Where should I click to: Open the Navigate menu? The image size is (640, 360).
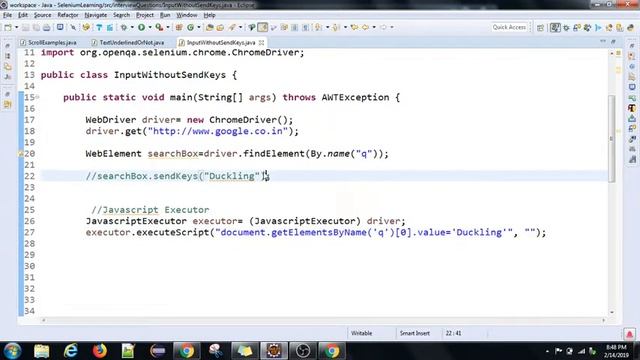click(96, 15)
